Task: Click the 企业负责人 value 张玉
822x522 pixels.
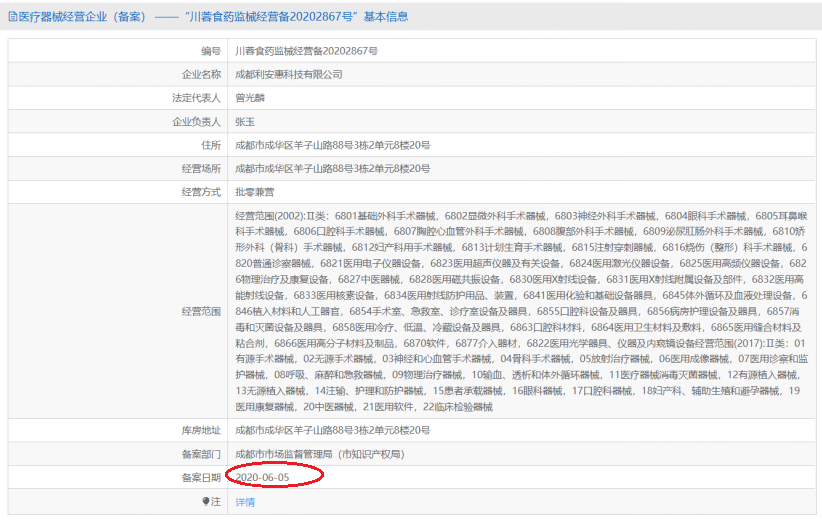Action: 245,122
